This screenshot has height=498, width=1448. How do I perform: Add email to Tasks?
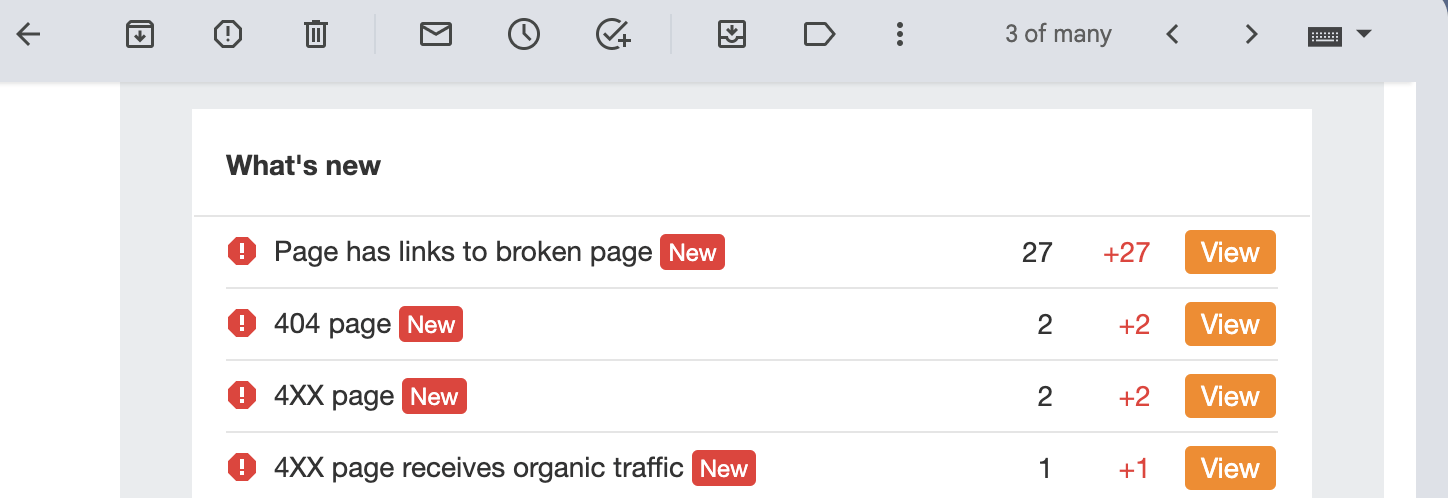[613, 35]
